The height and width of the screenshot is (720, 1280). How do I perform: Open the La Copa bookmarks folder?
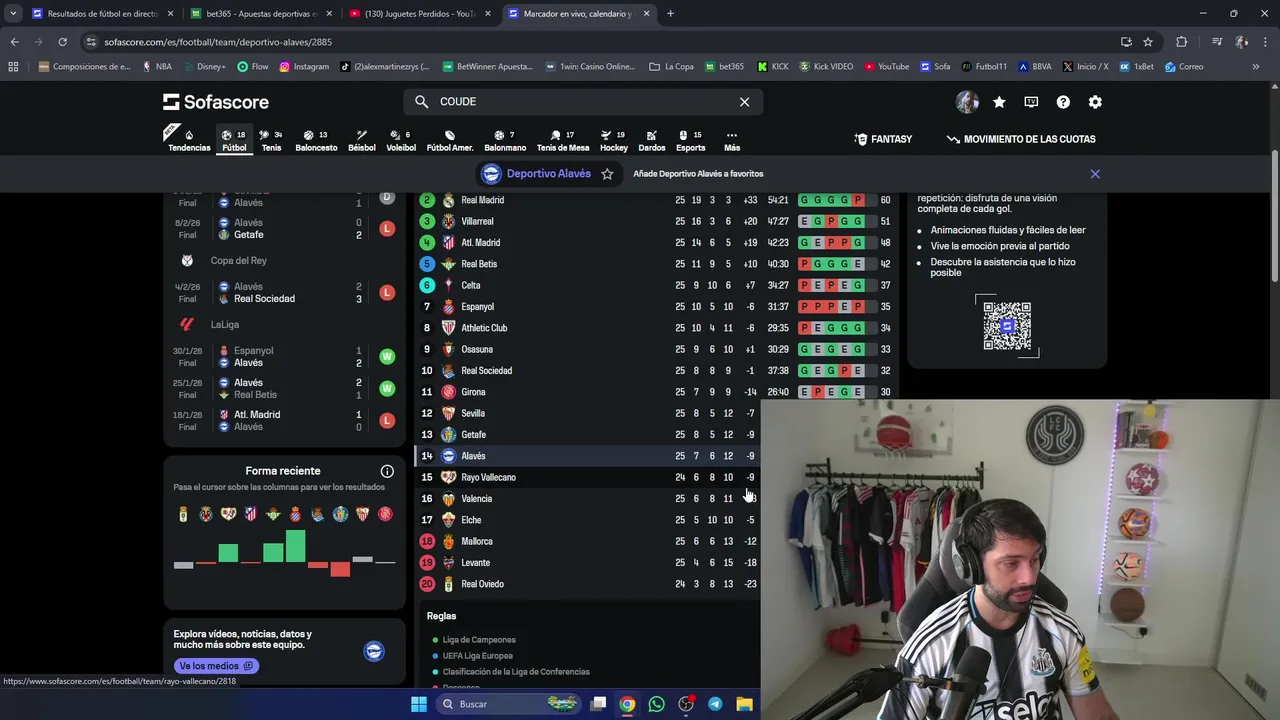671,67
